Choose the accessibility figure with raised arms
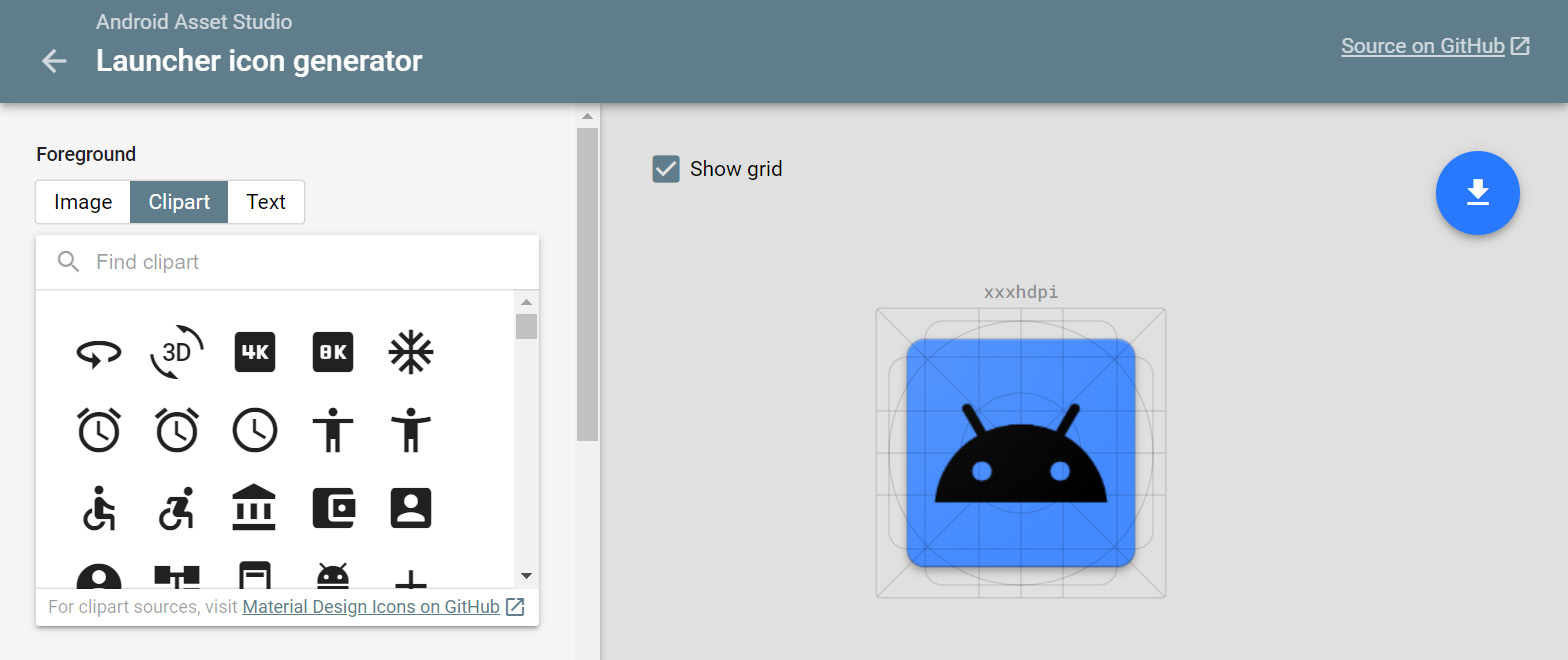The width and height of the screenshot is (1568, 660). [410, 431]
